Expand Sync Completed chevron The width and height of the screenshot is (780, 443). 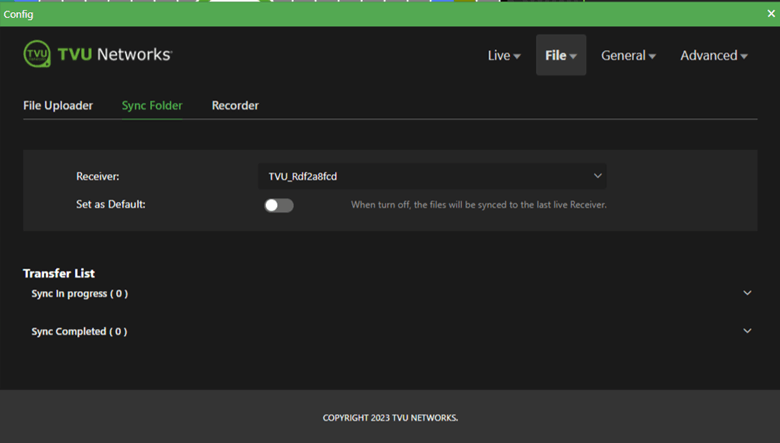coord(747,331)
